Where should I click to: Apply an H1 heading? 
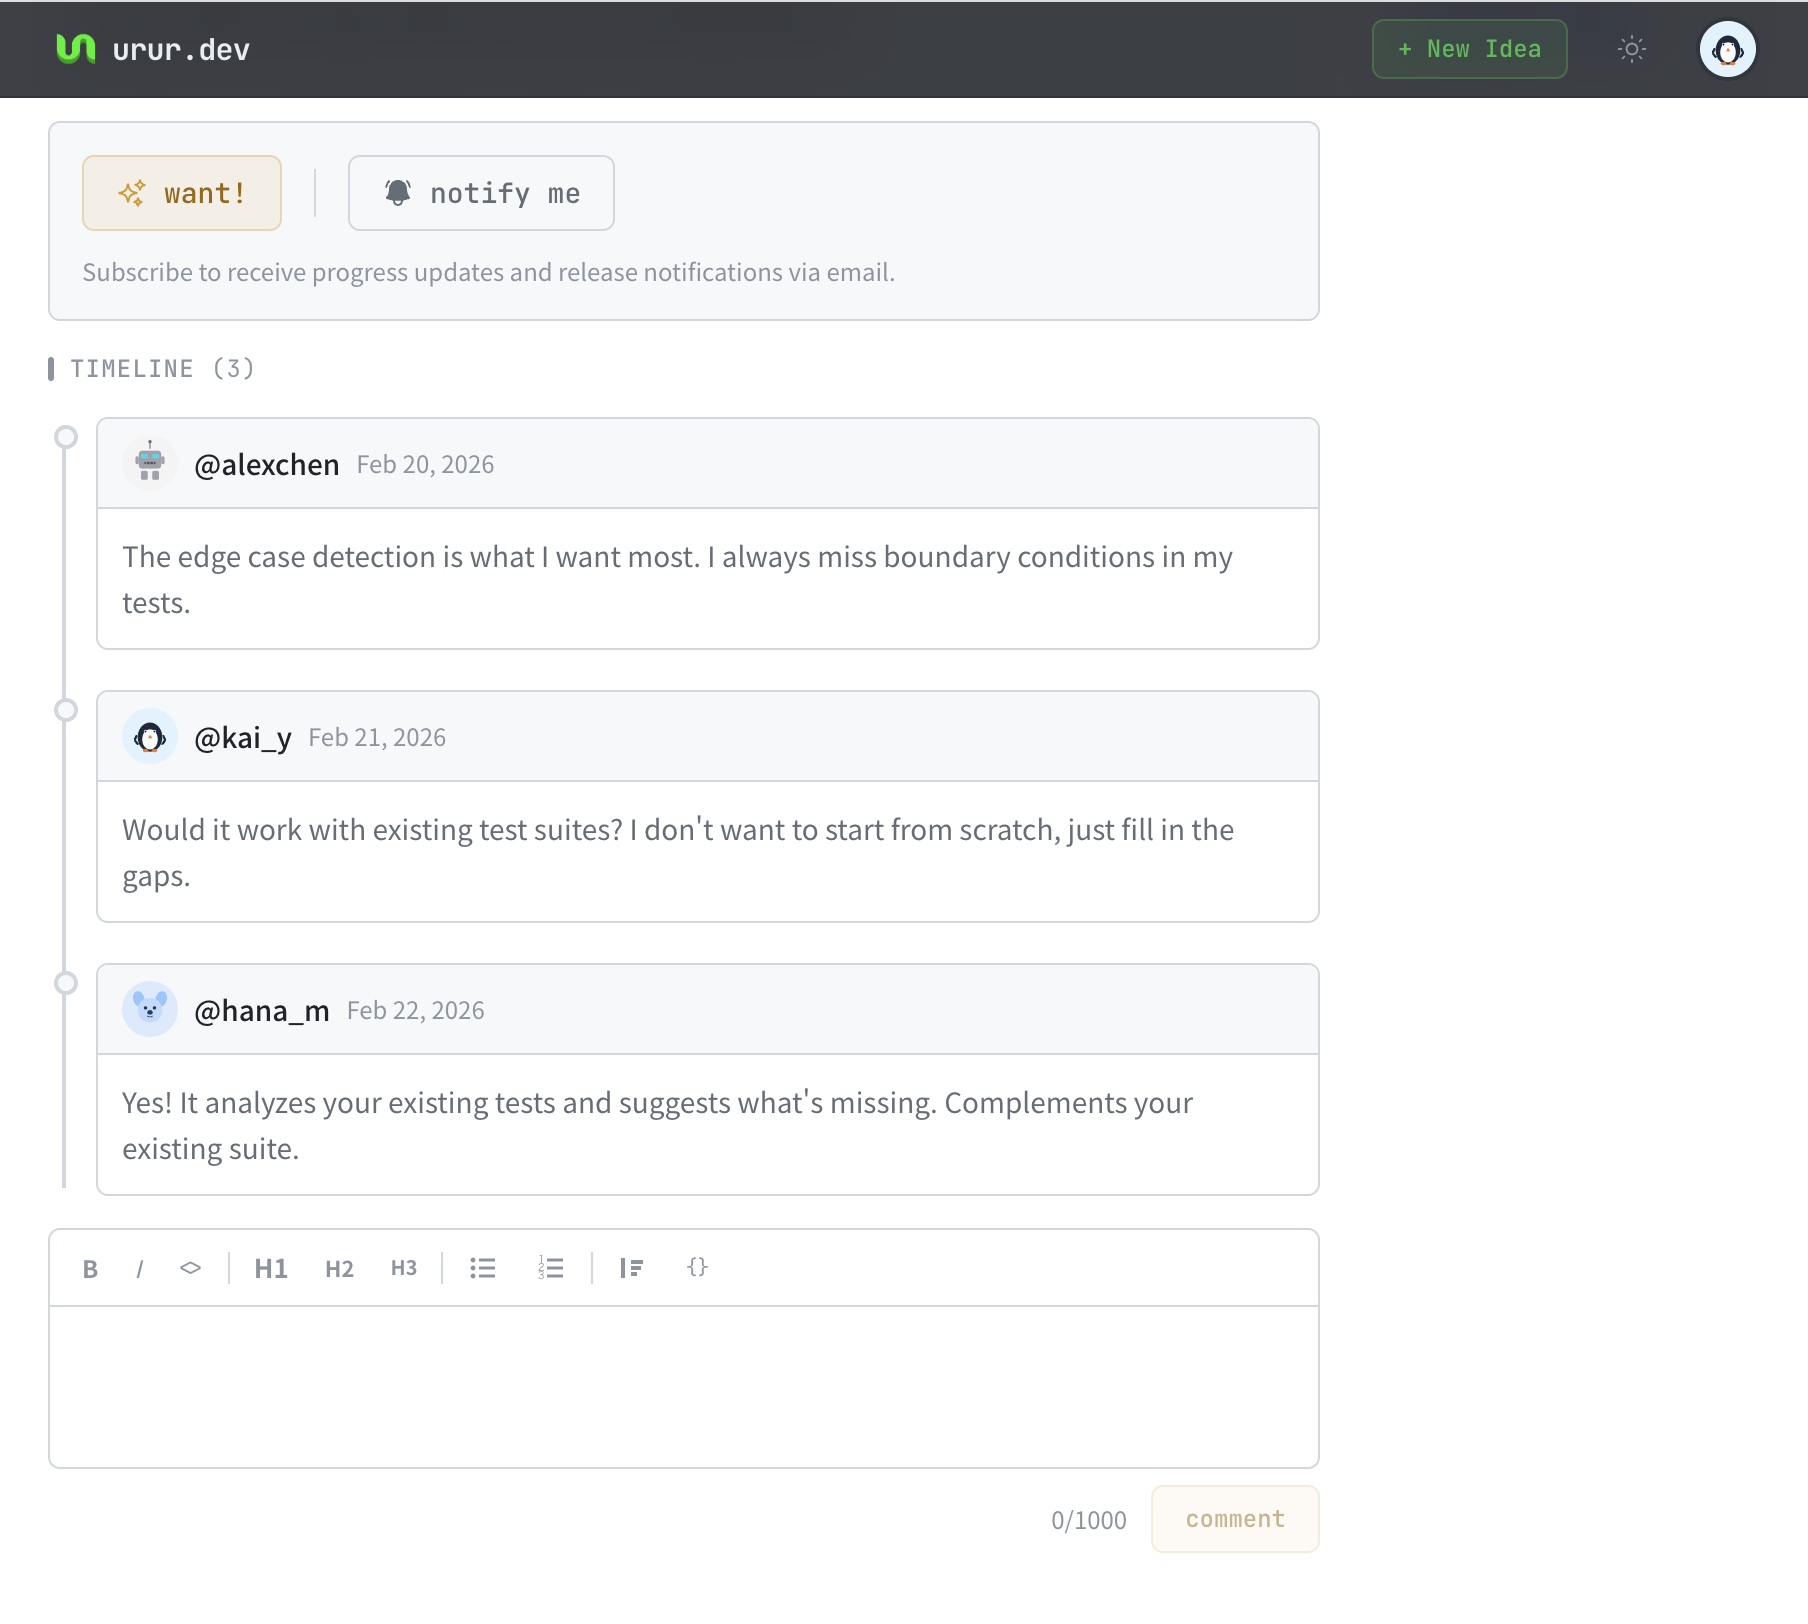[x=271, y=1268]
